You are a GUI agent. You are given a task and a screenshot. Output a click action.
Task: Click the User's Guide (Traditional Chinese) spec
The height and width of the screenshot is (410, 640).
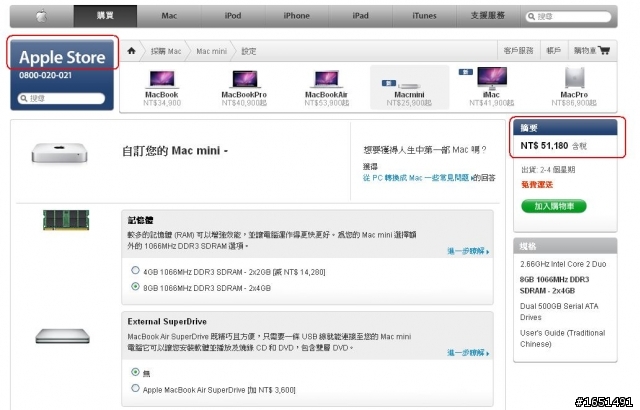click(562, 338)
